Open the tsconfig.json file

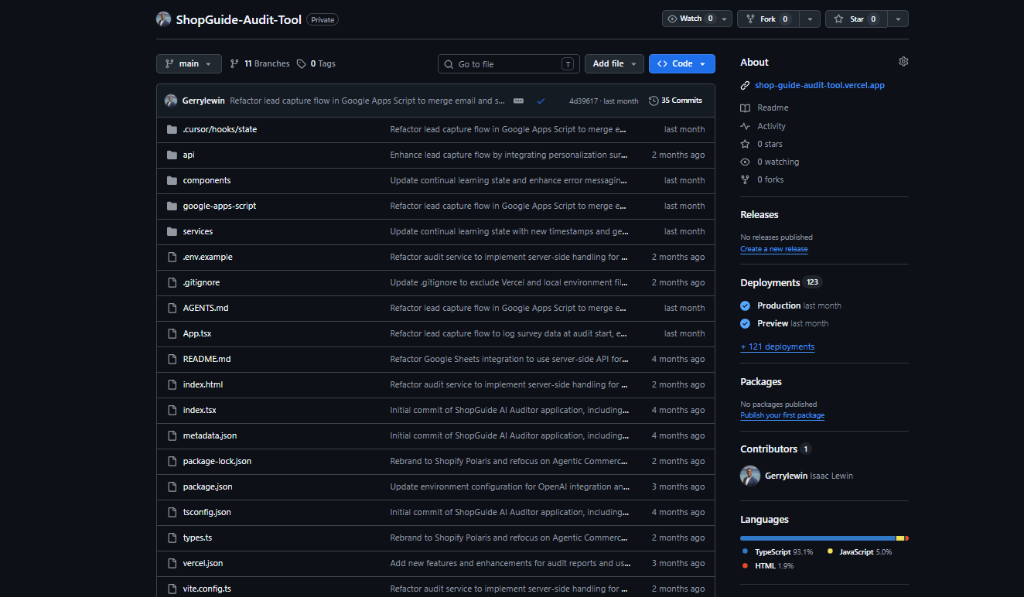(206, 512)
